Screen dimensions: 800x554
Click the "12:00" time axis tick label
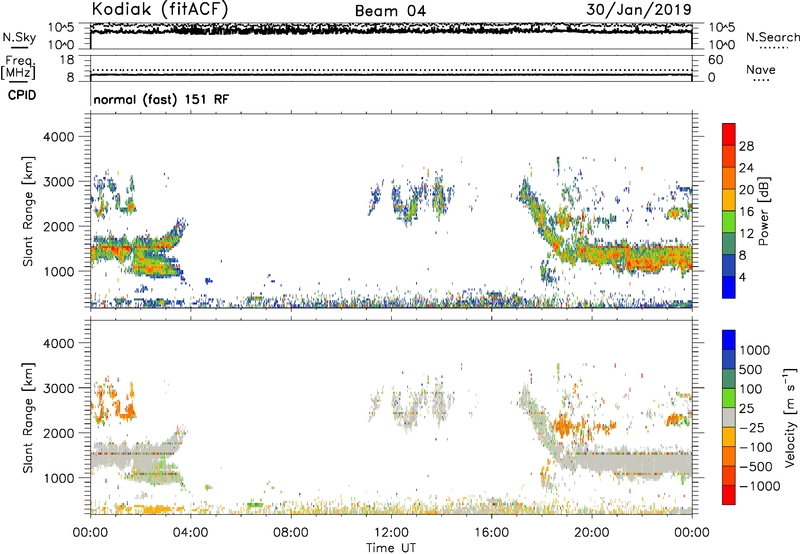coord(391,533)
